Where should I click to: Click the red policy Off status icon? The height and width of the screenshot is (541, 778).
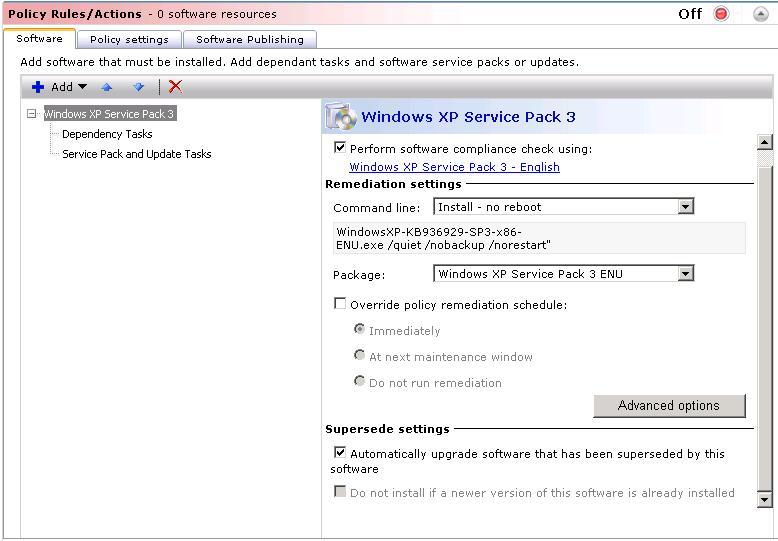point(721,14)
